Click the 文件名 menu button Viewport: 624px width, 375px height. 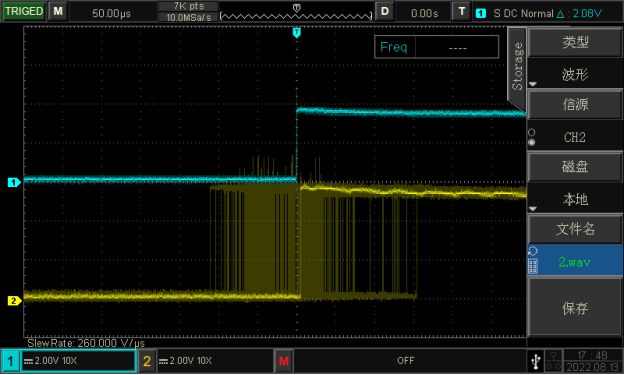[575, 229]
